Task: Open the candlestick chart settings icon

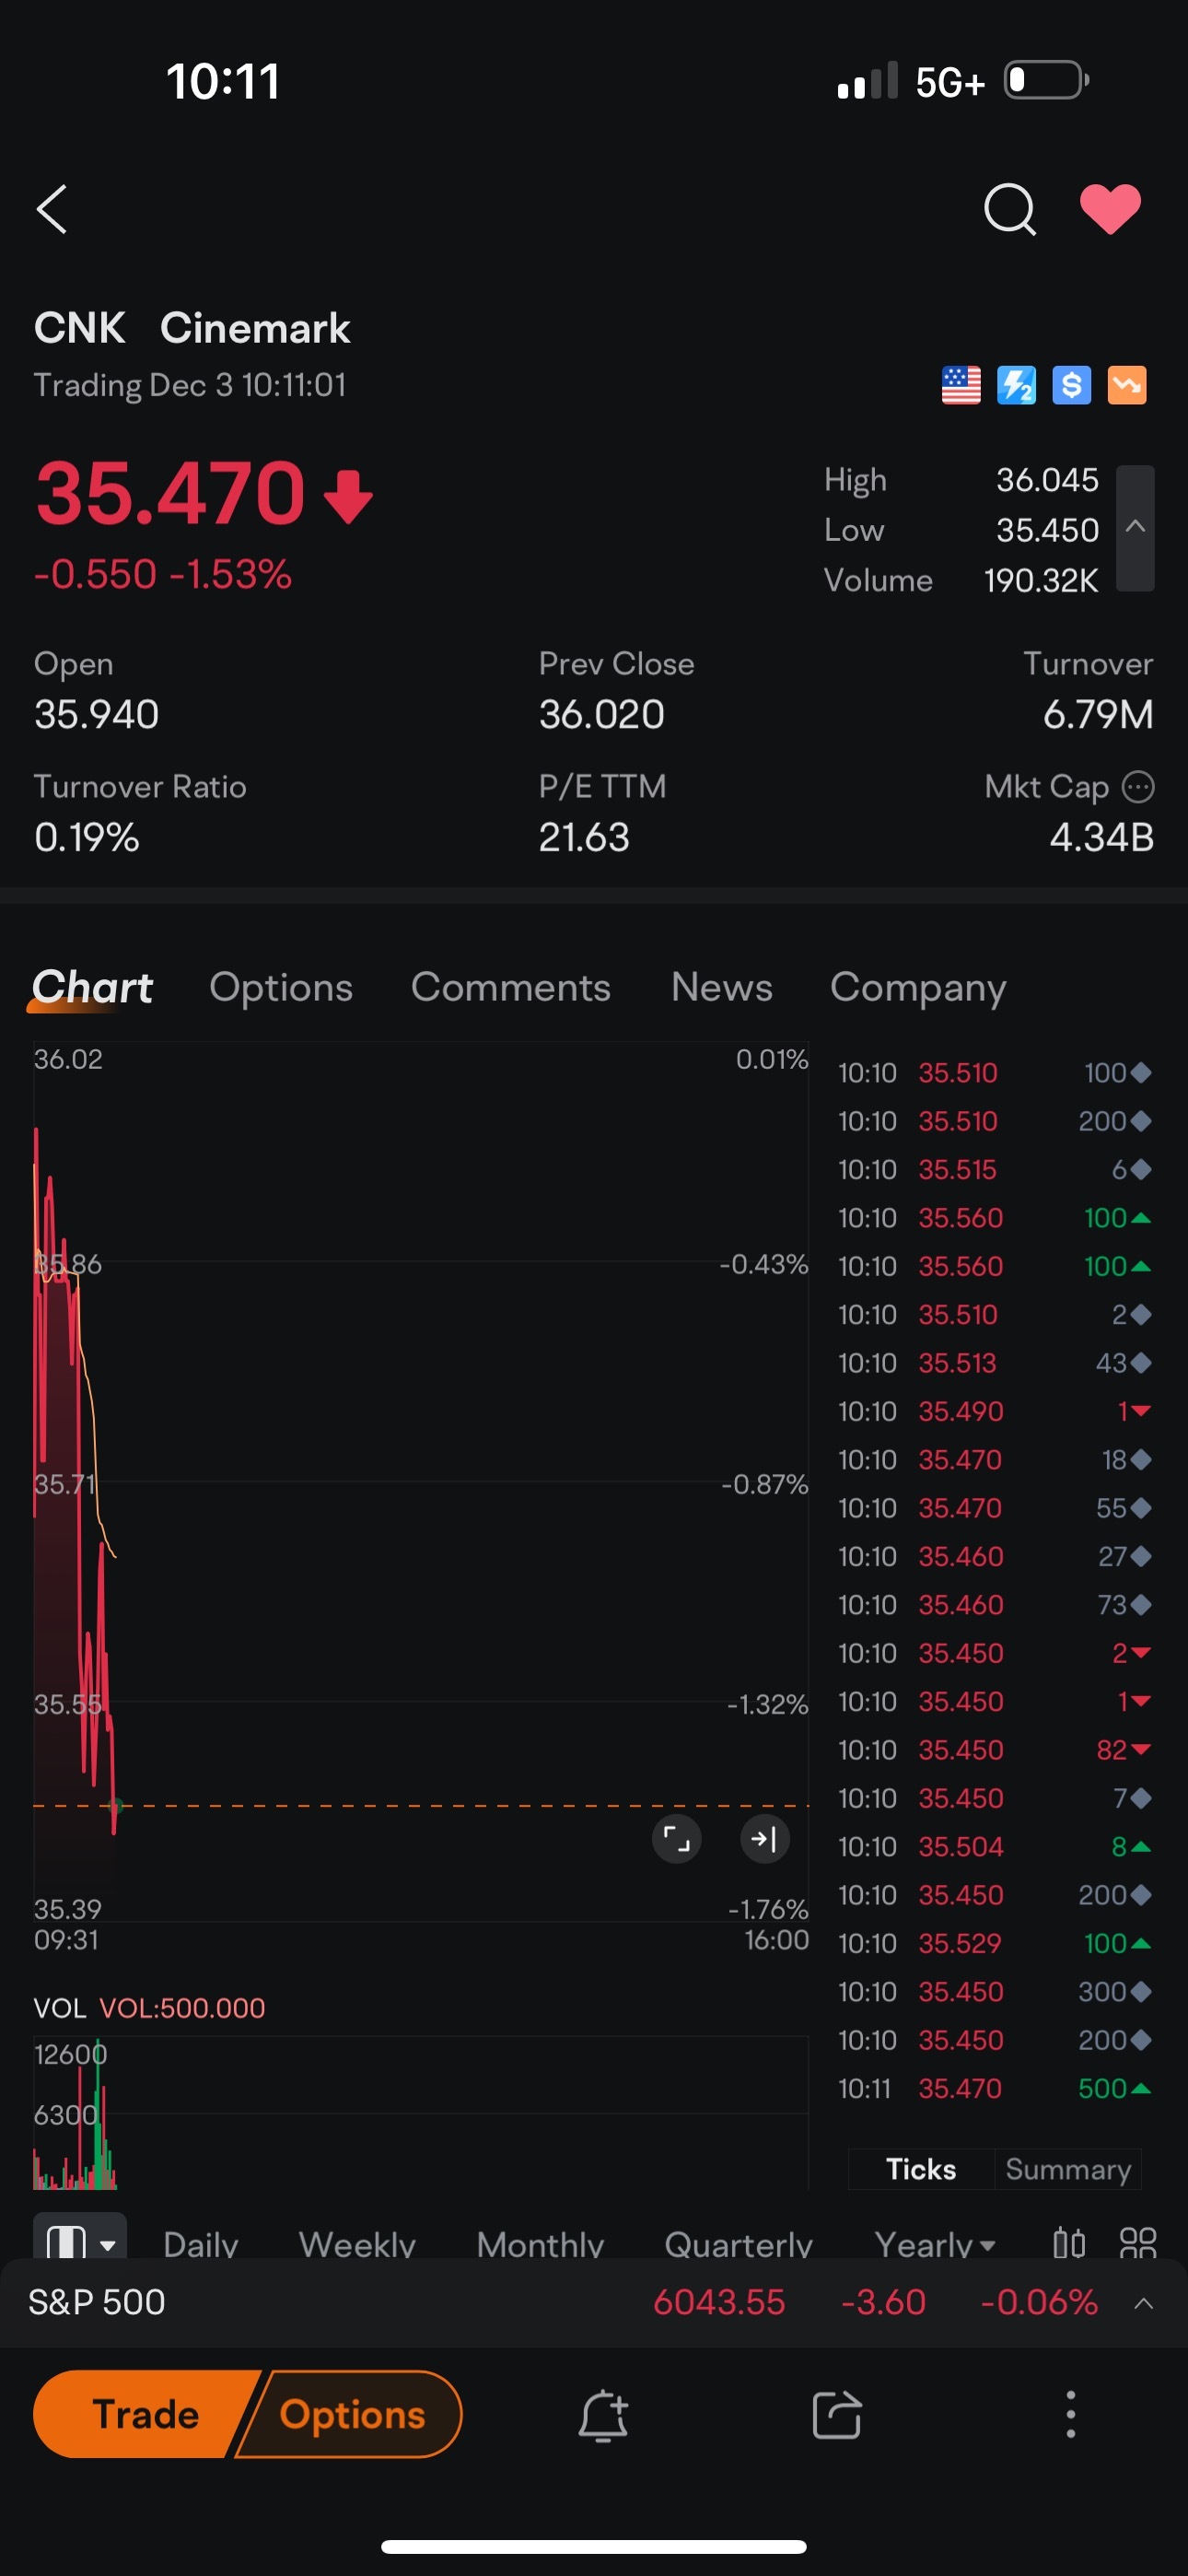Action: (1069, 2243)
